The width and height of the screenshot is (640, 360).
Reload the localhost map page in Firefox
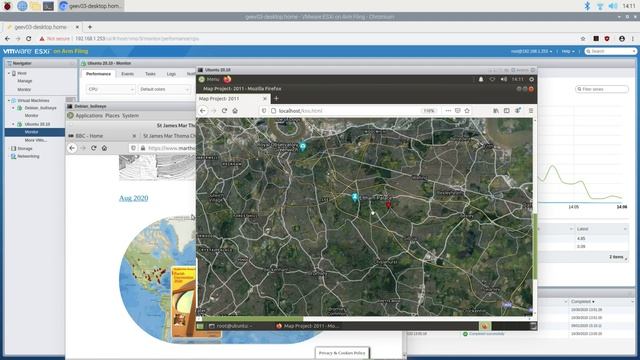pos(224,111)
